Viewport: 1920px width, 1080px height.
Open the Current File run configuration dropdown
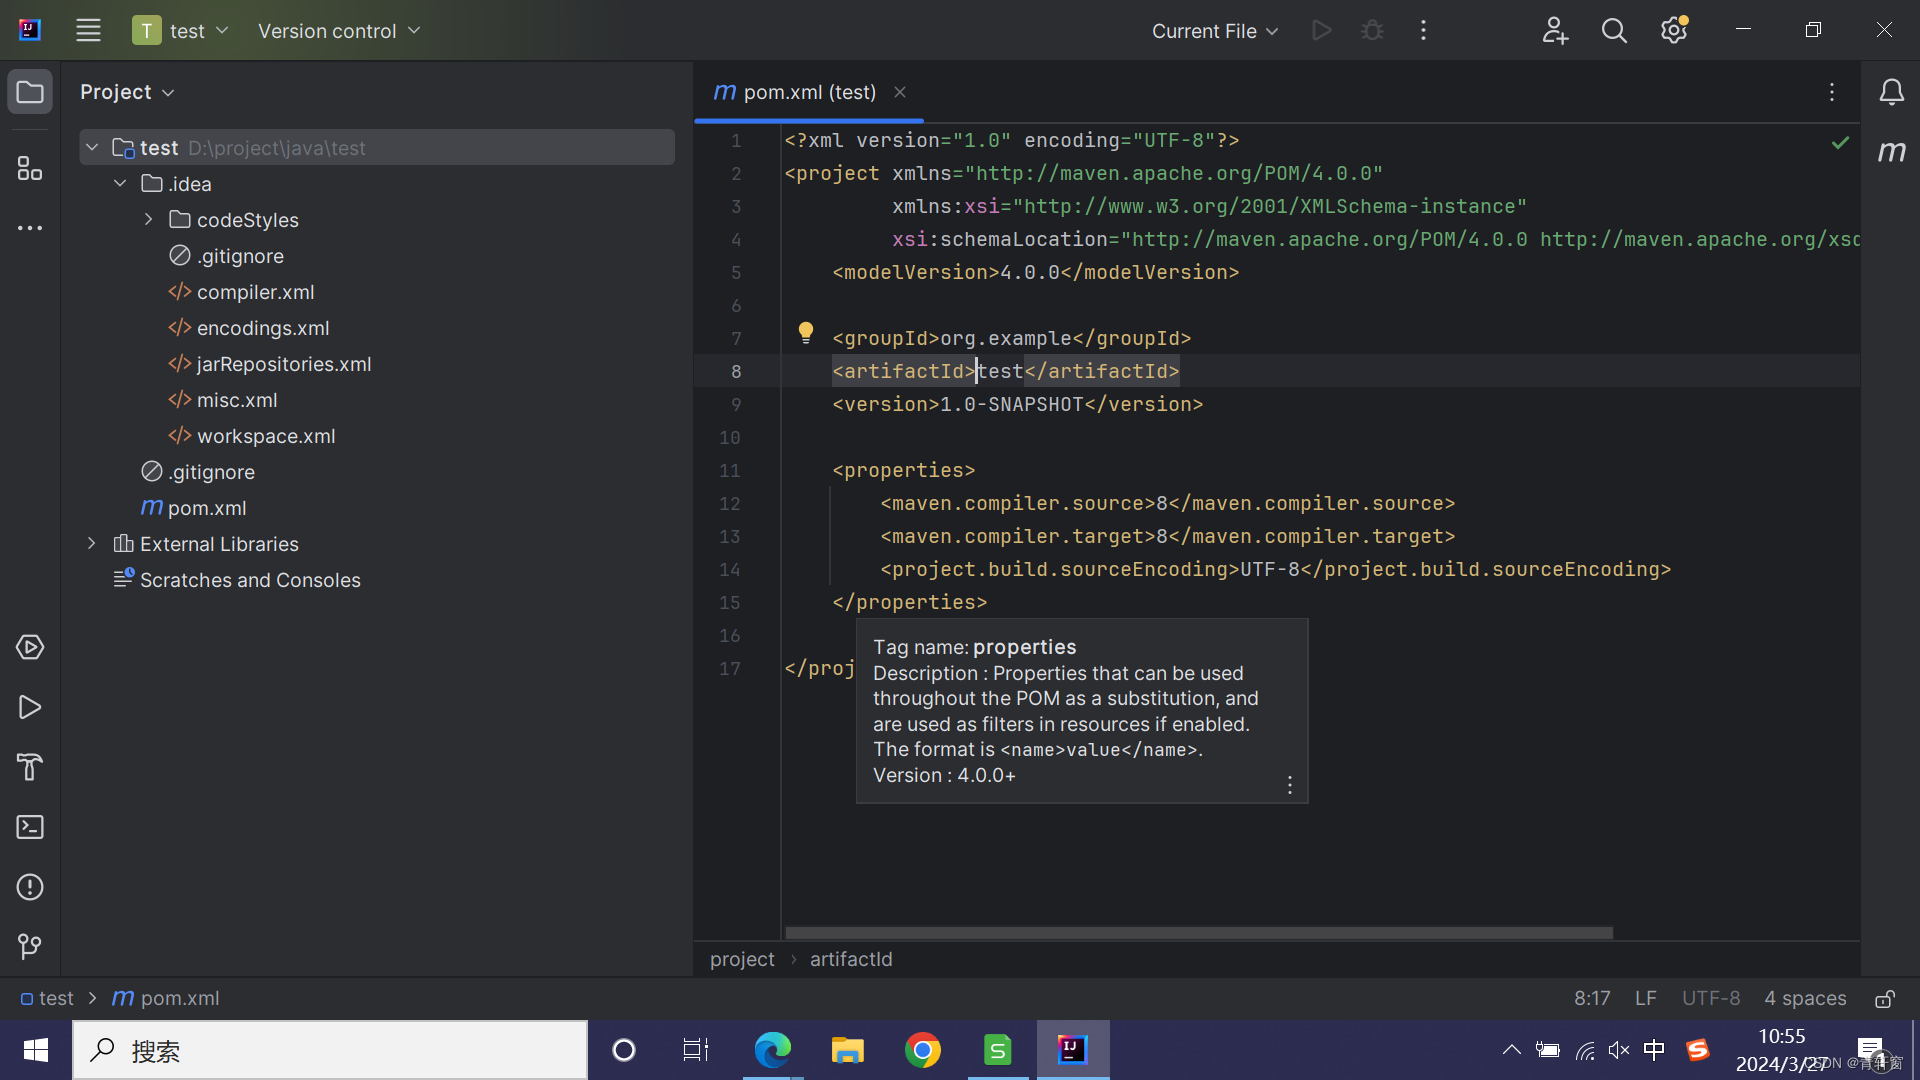click(1215, 31)
